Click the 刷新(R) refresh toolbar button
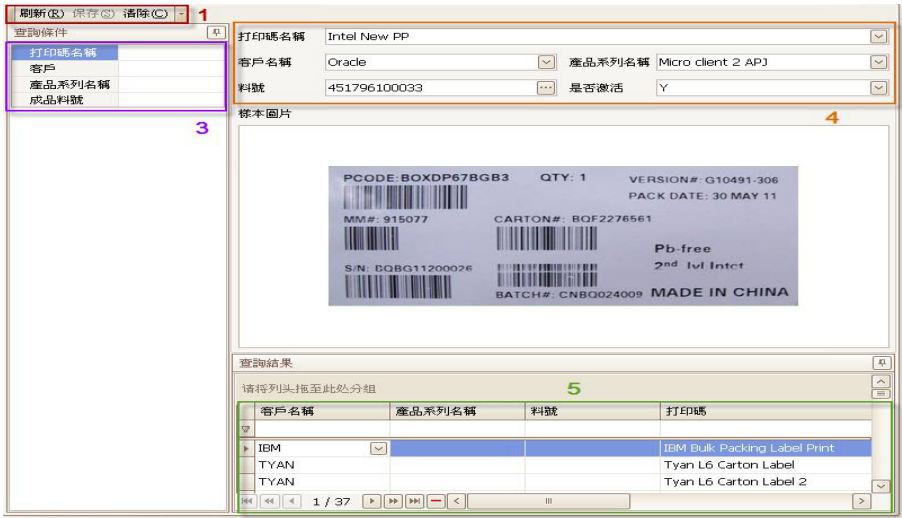902x518 pixels. coord(41,14)
